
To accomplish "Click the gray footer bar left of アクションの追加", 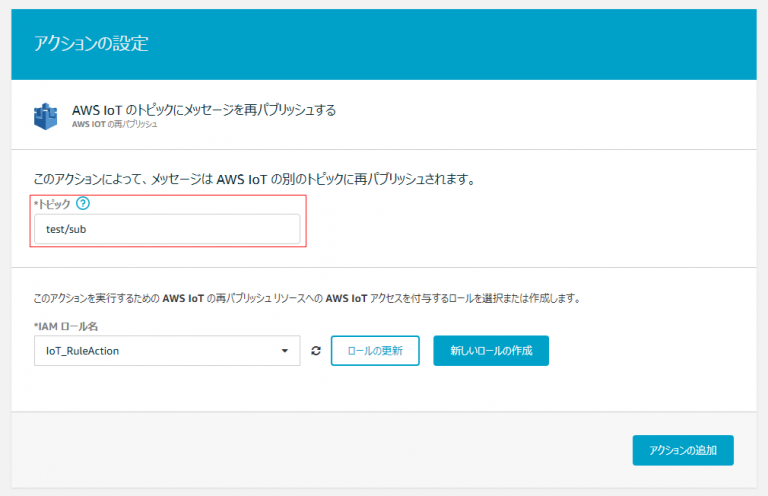I will tap(318, 450).
